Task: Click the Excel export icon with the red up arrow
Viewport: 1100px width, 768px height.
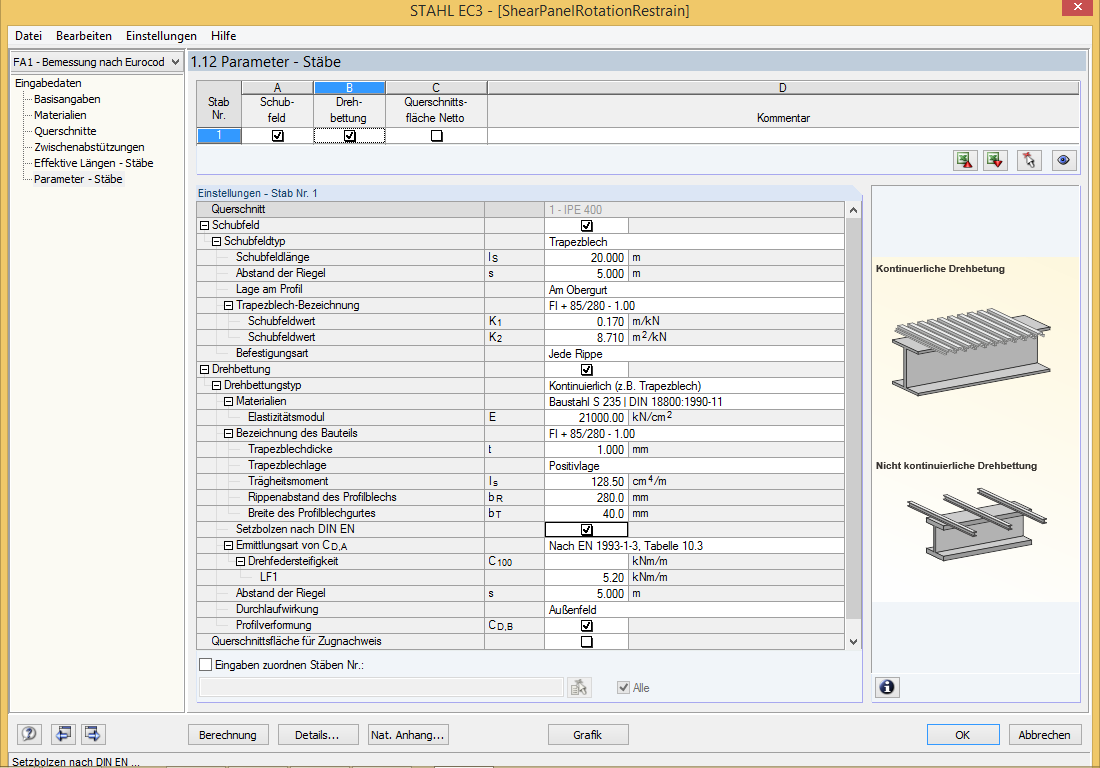Action: pyautogui.click(x=965, y=160)
